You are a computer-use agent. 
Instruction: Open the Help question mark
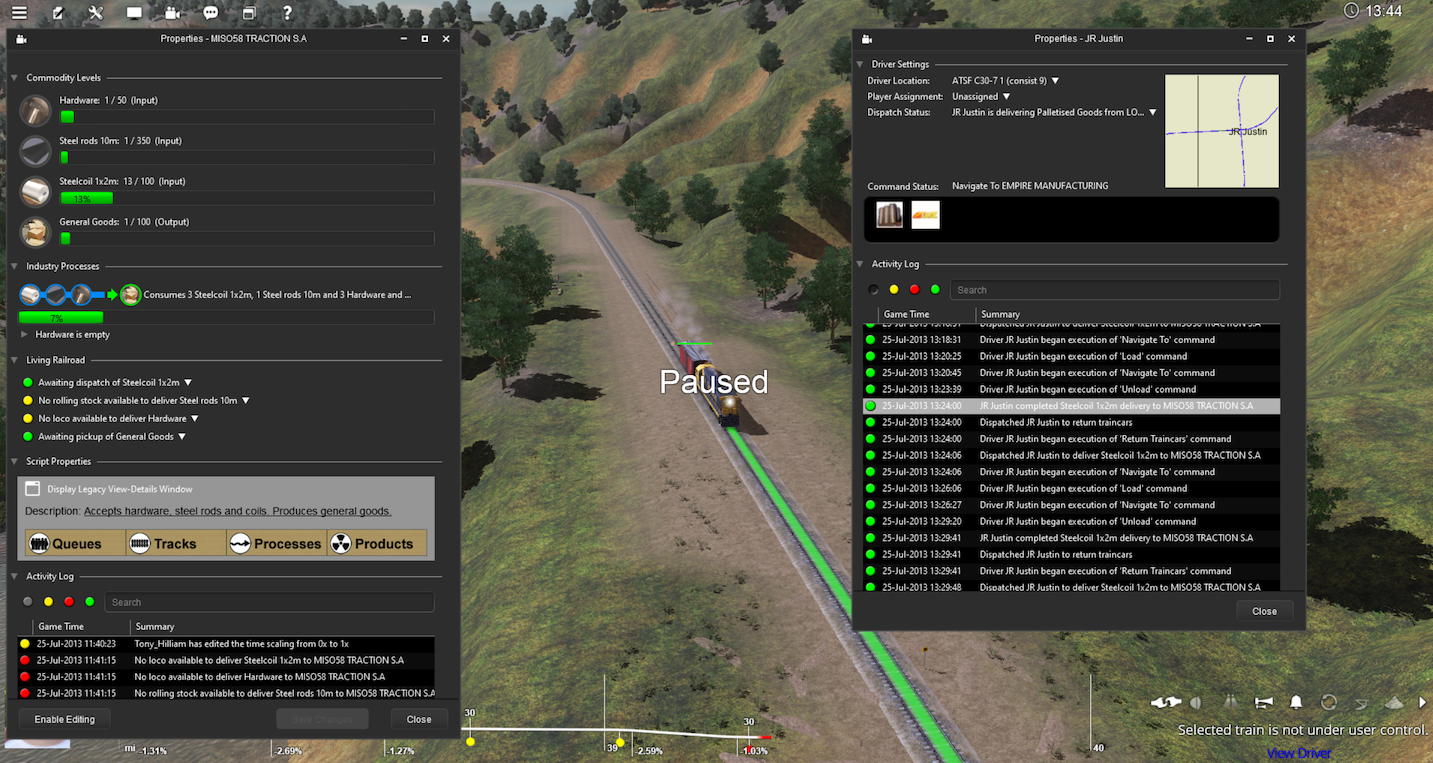coord(286,13)
